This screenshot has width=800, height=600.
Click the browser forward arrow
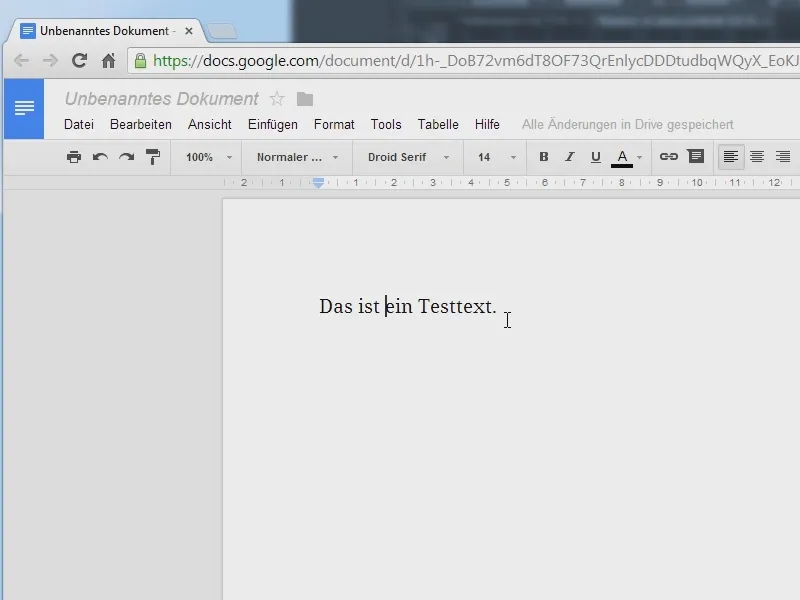click(x=50, y=61)
